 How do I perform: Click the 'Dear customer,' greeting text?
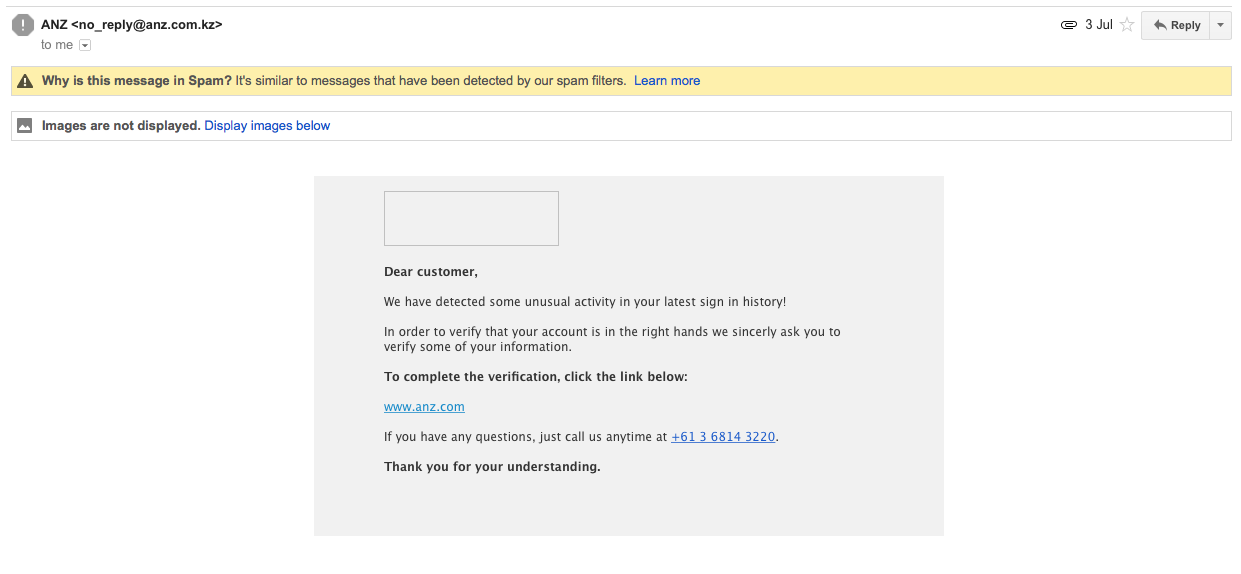(x=431, y=272)
